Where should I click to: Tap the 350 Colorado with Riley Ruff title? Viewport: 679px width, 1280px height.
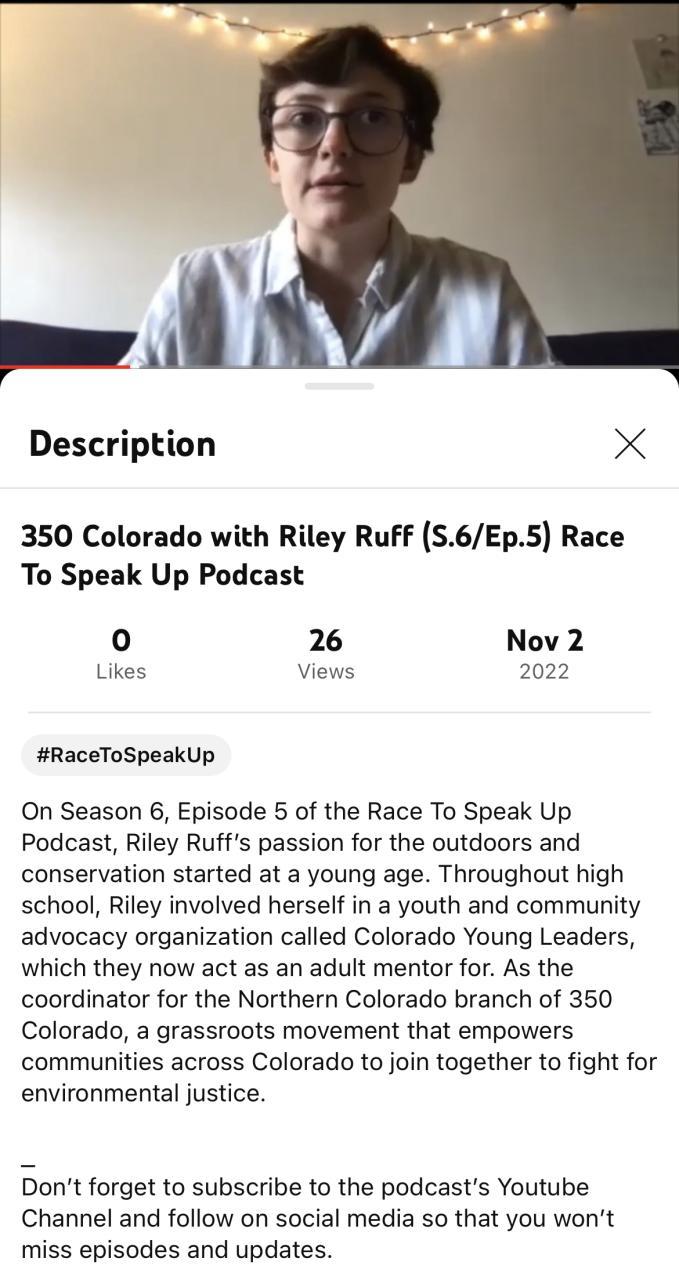(322, 555)
